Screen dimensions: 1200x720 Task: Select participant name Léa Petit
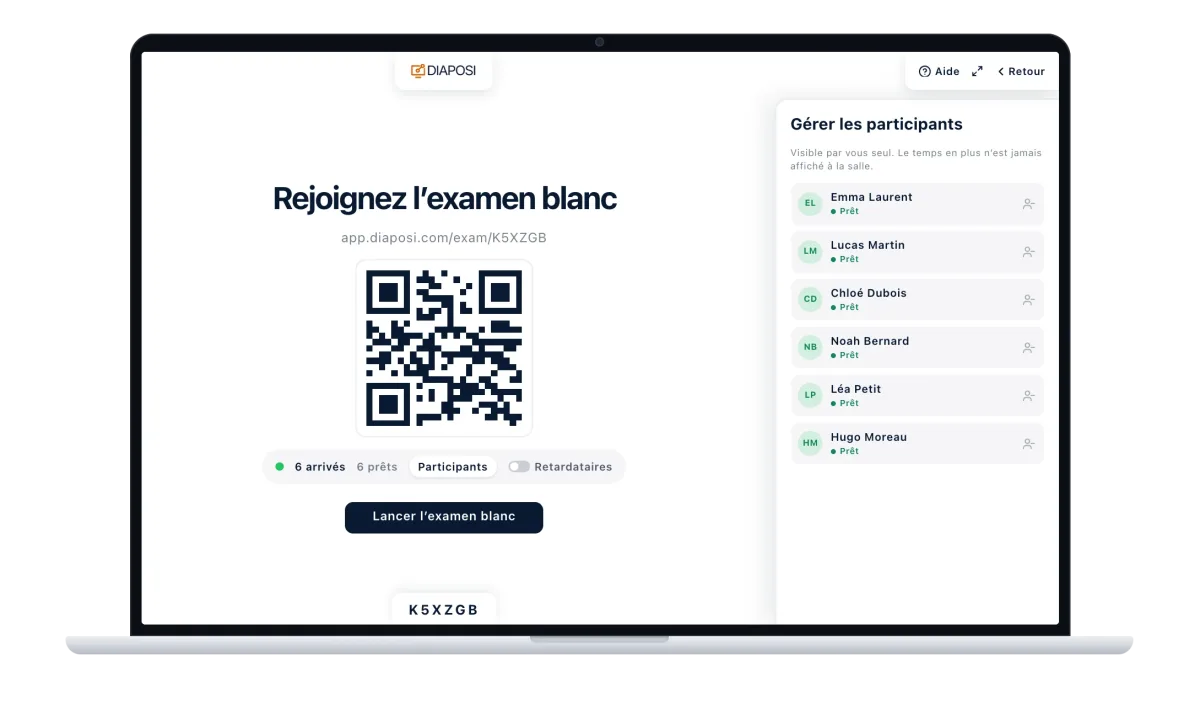[855, 389]
